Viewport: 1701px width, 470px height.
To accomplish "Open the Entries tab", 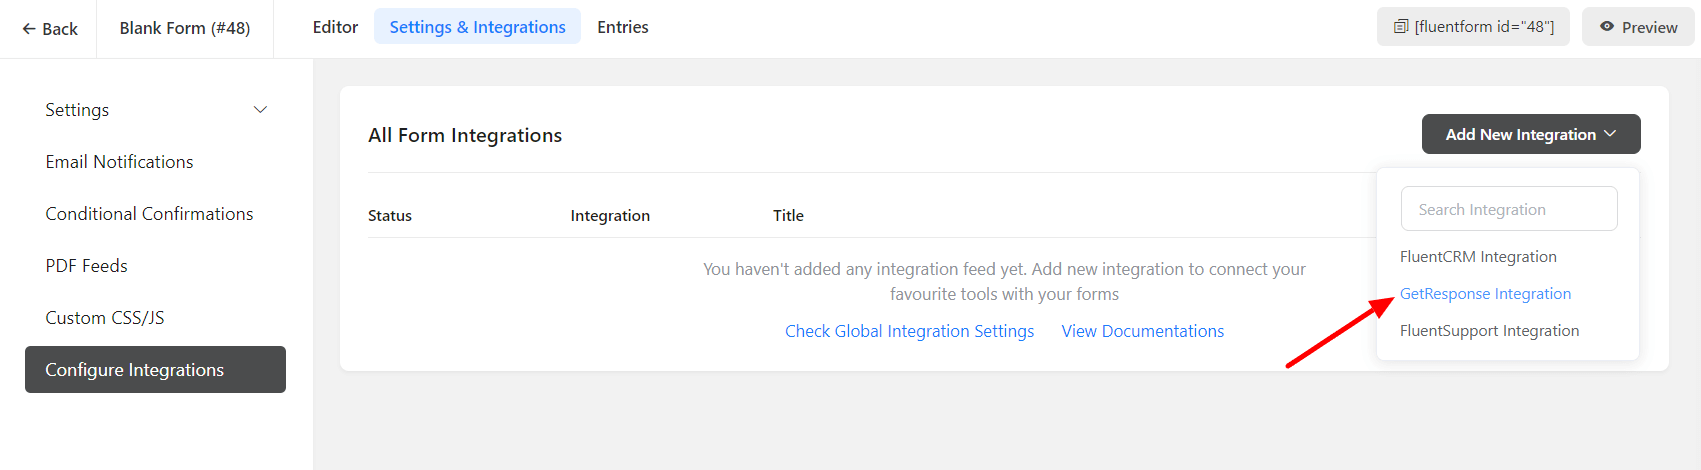I will click(622, 27).
